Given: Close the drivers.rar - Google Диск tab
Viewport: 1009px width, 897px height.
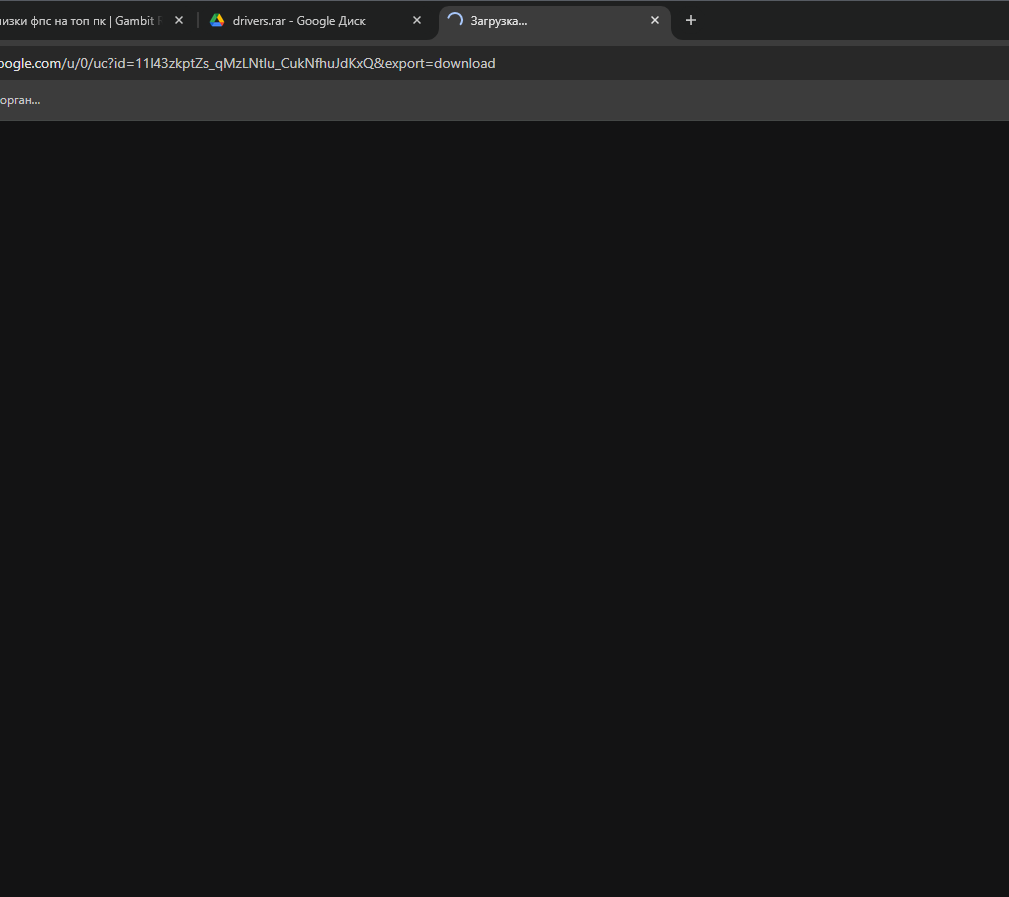Looking at the screenshot, I should pyautogui.click(x=417, y=20).
